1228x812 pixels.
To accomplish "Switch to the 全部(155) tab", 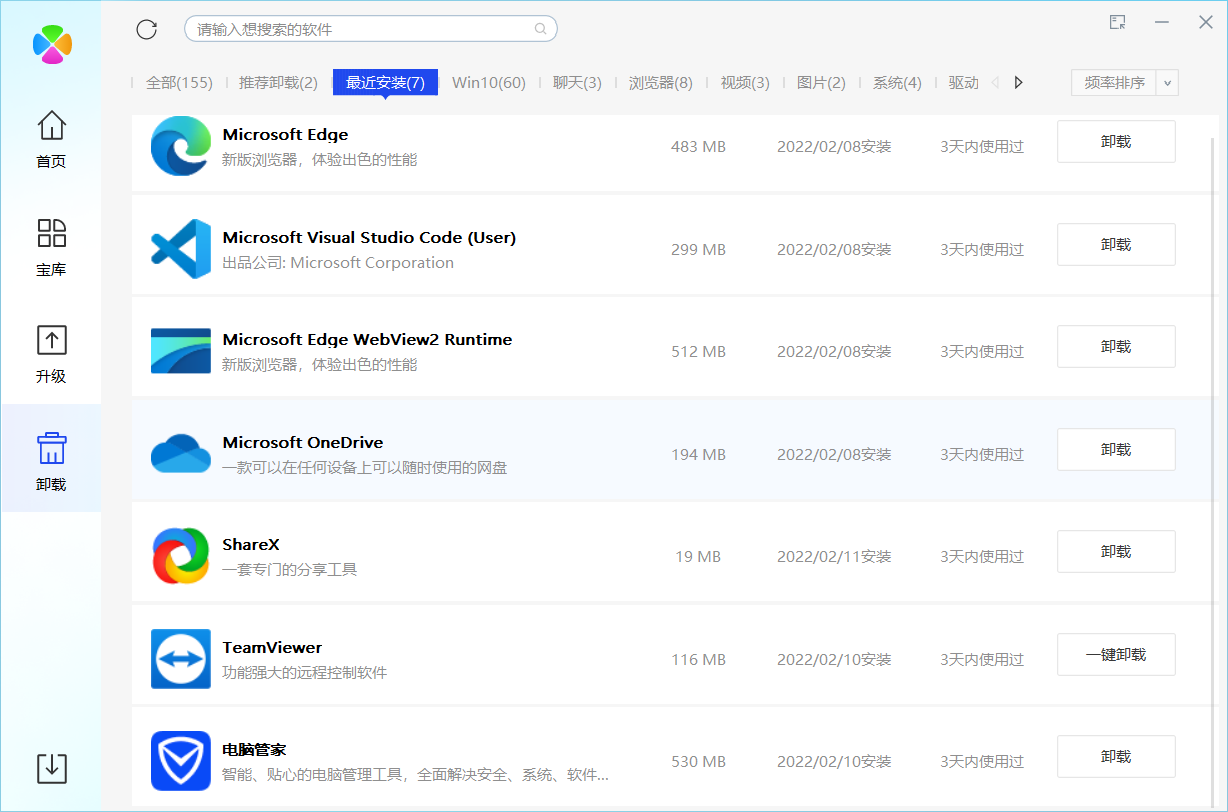I will (179, 83).
